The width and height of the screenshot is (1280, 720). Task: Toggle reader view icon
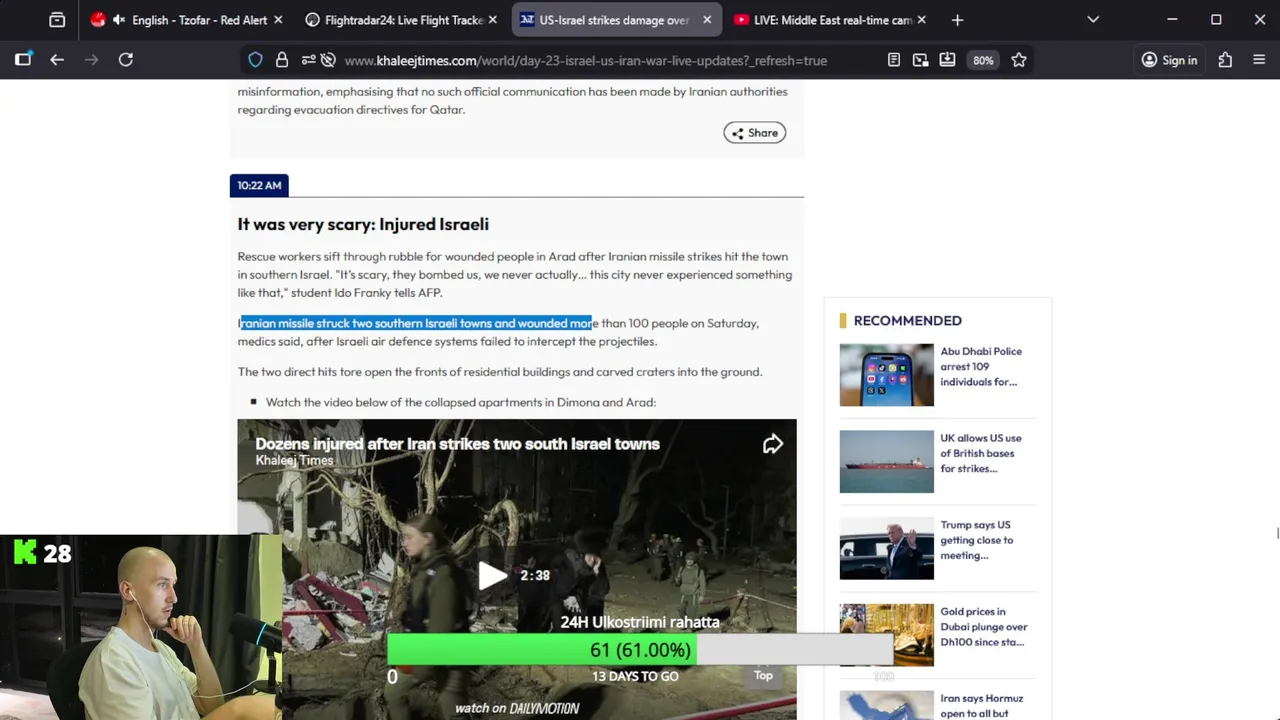894,60
